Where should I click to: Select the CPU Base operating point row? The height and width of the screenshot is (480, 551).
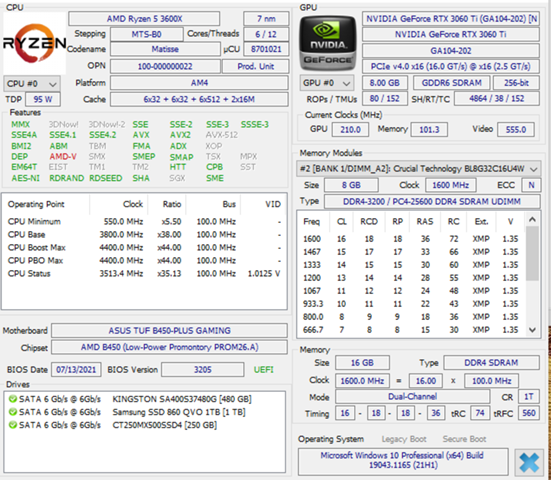[144, 235]
